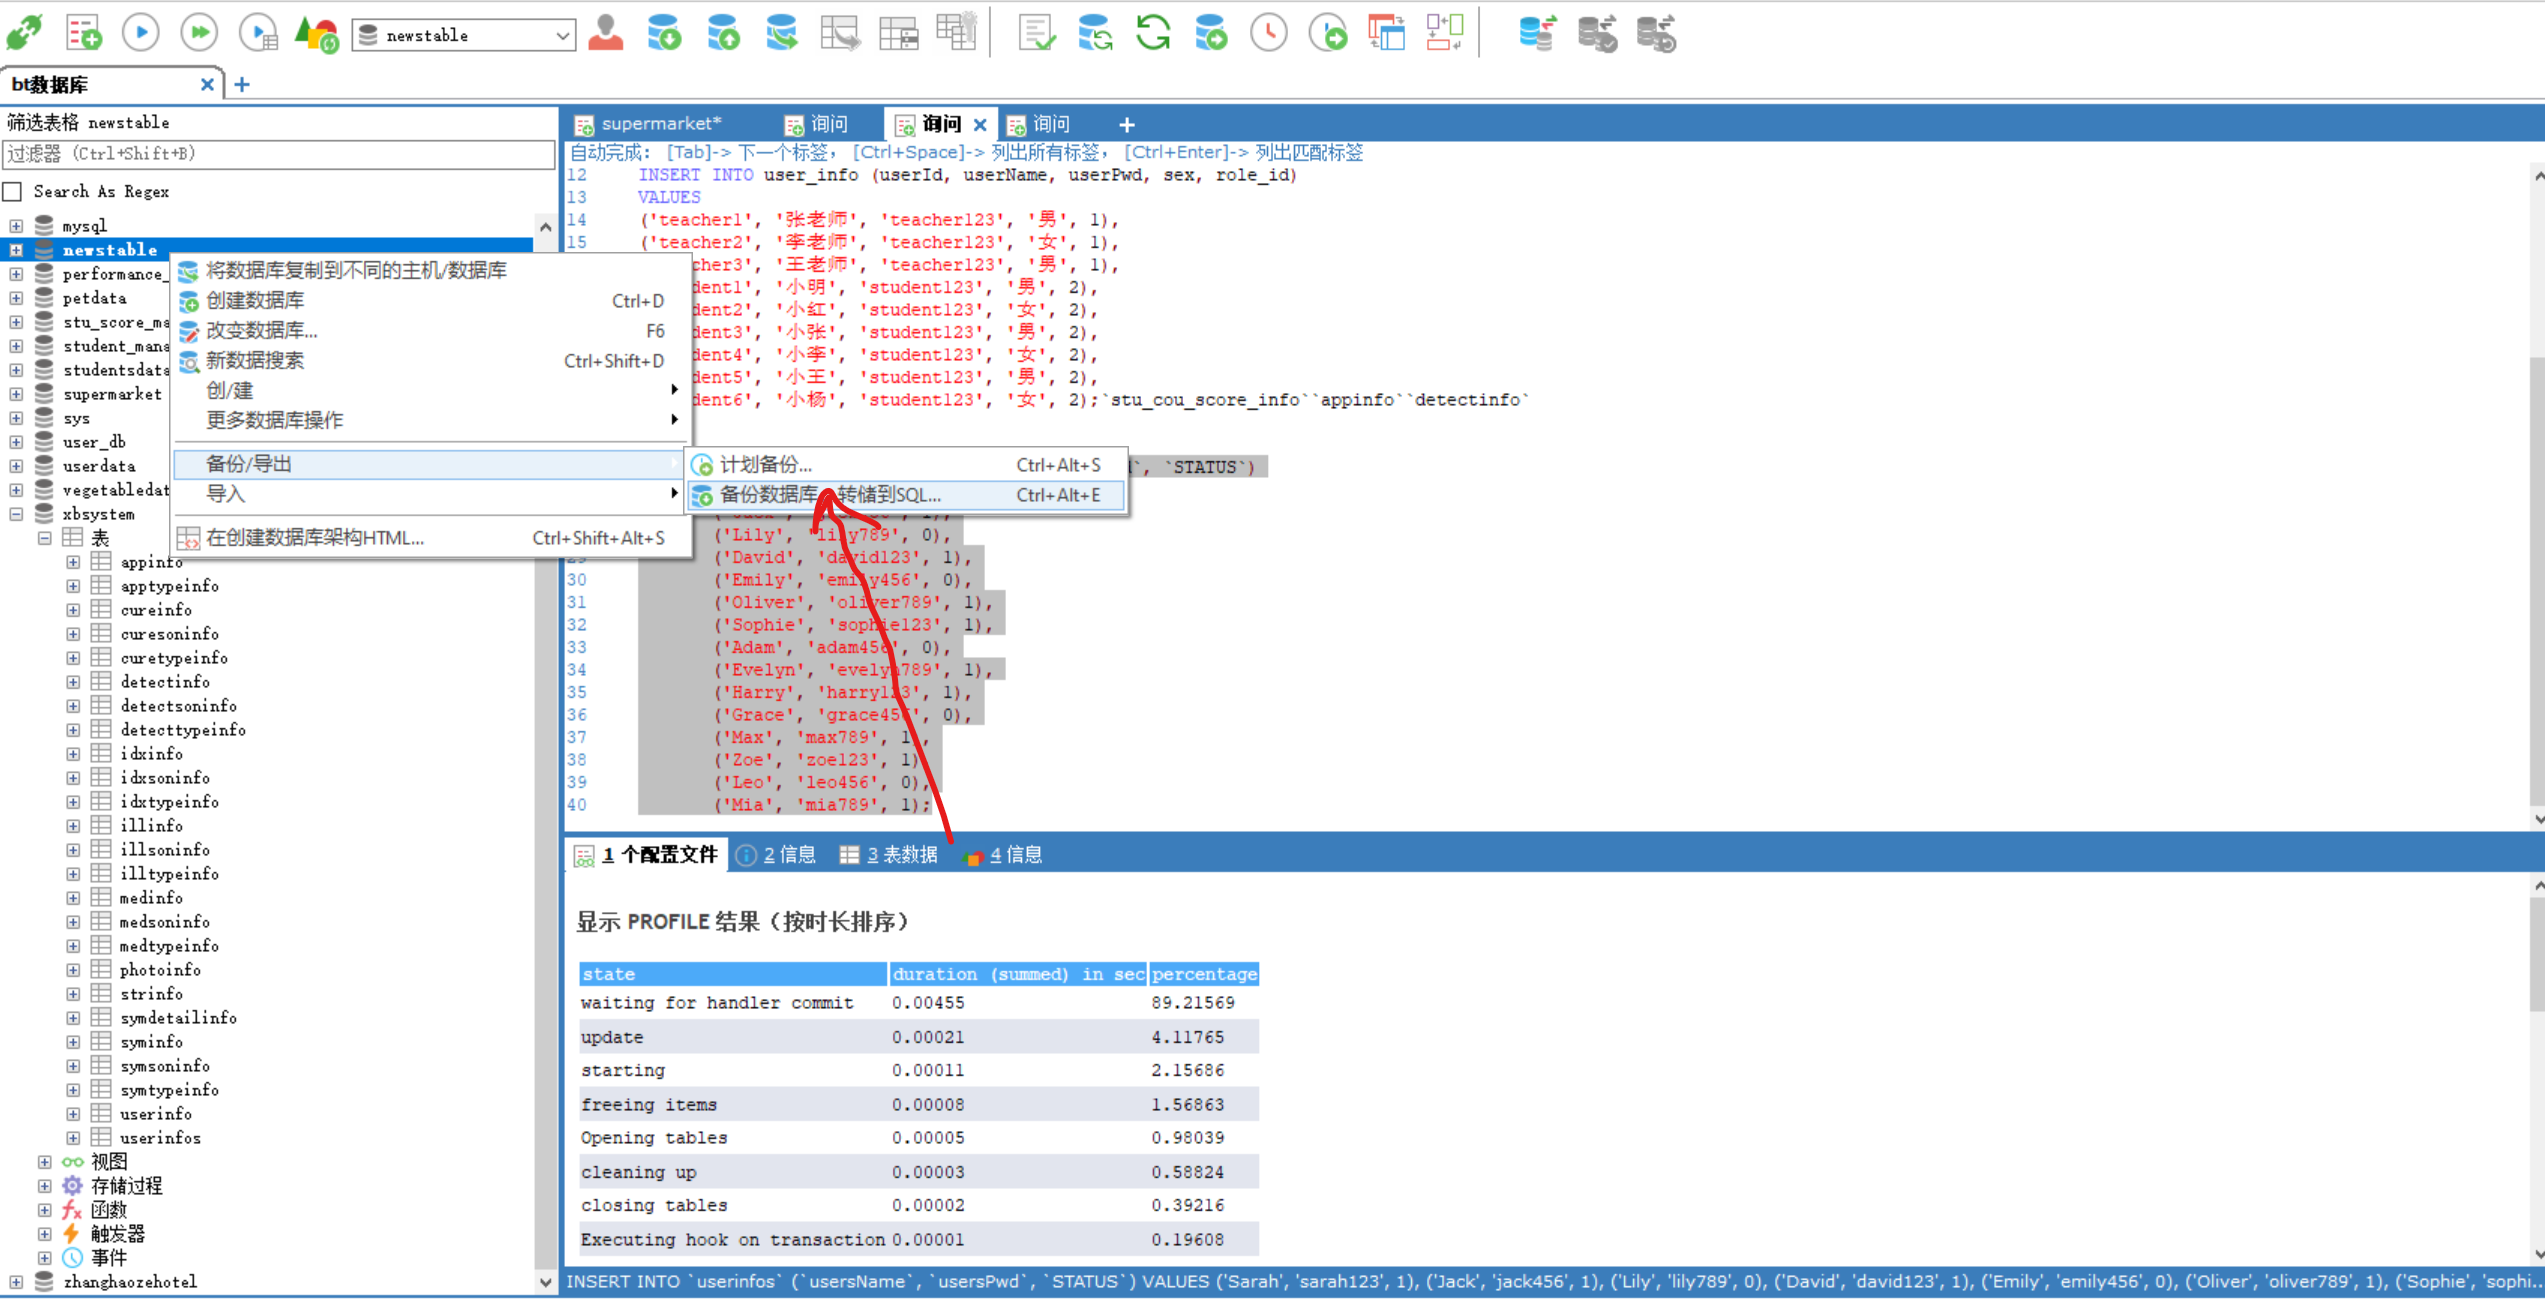Expand the userinfos table node
Viewport: 2545px width, 1303px height.
tap(73, 1138)
